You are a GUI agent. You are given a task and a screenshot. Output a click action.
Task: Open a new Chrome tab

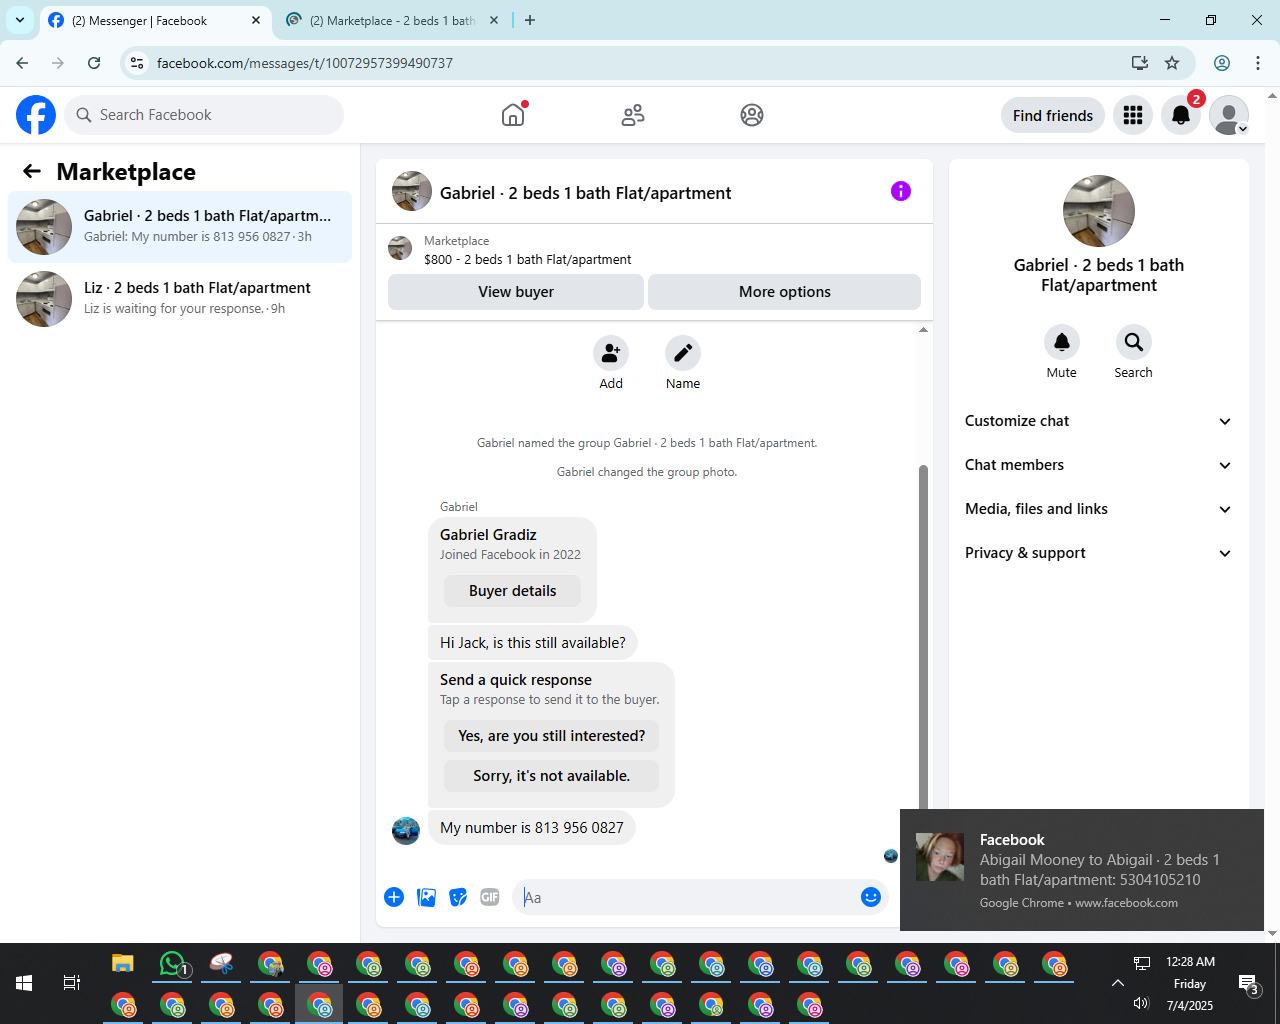point(530,20)
